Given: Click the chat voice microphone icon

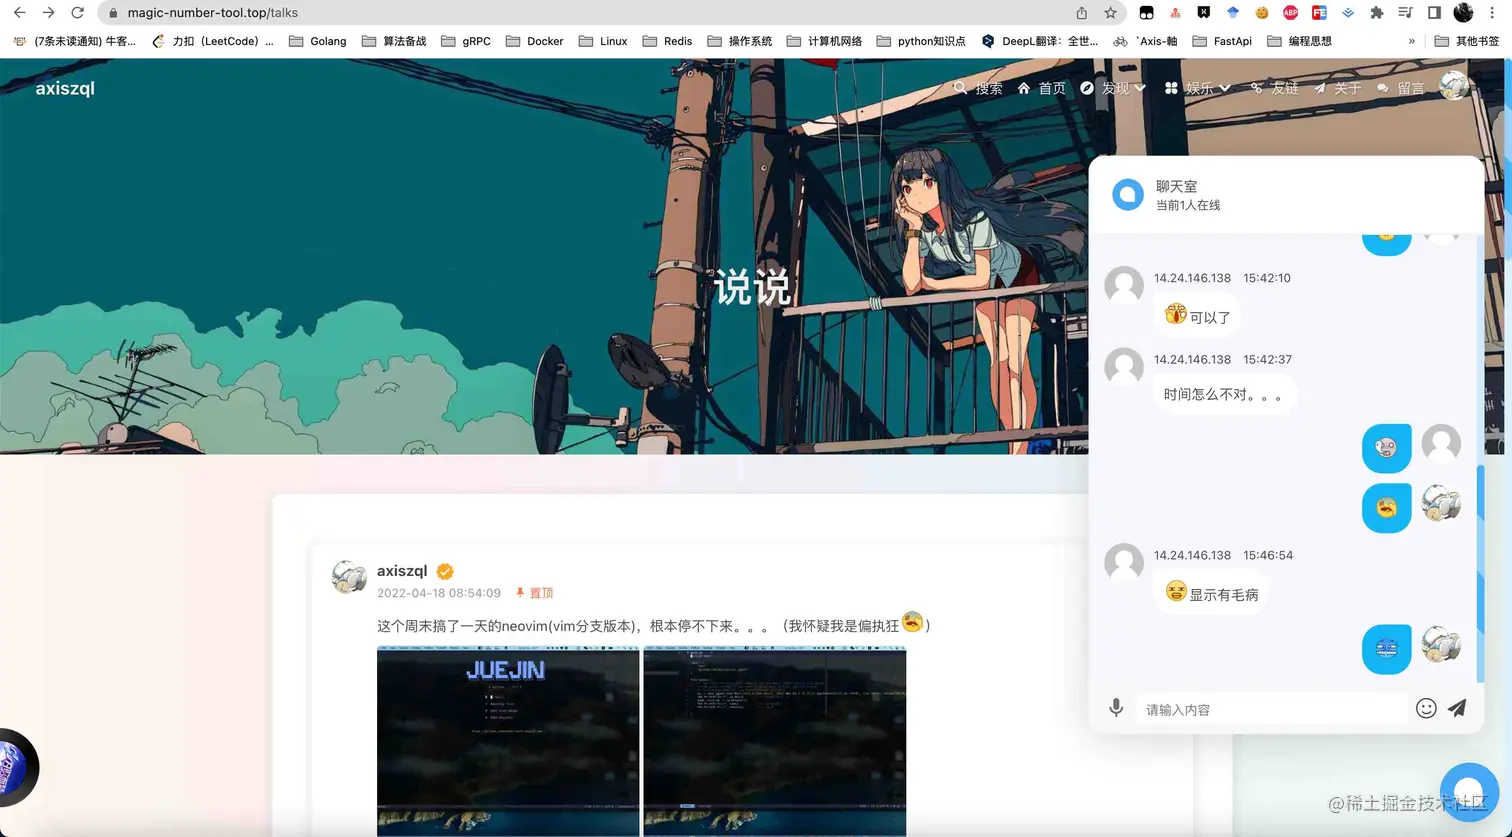Looking at the screenshot, I should click(1116, 708).
